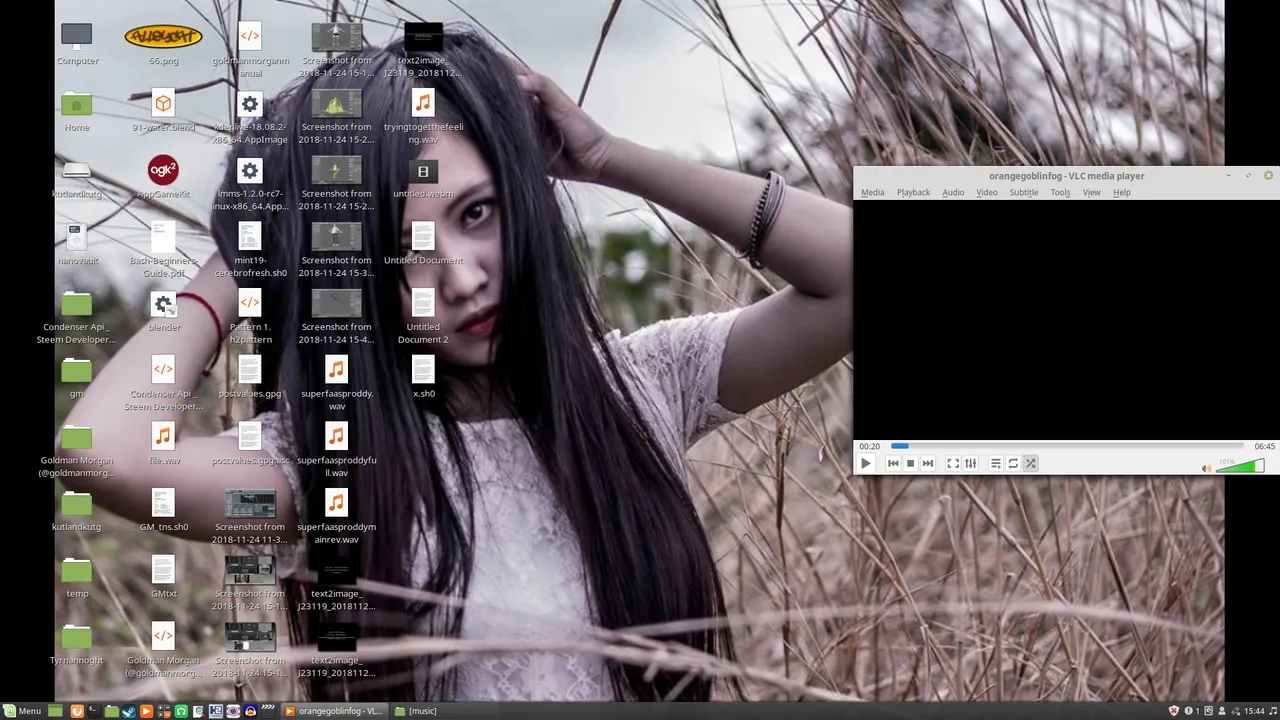Launch Kdenlive clapperboard icon in panel
This screenshot has height=720, width=1280.
click(267, 711)
